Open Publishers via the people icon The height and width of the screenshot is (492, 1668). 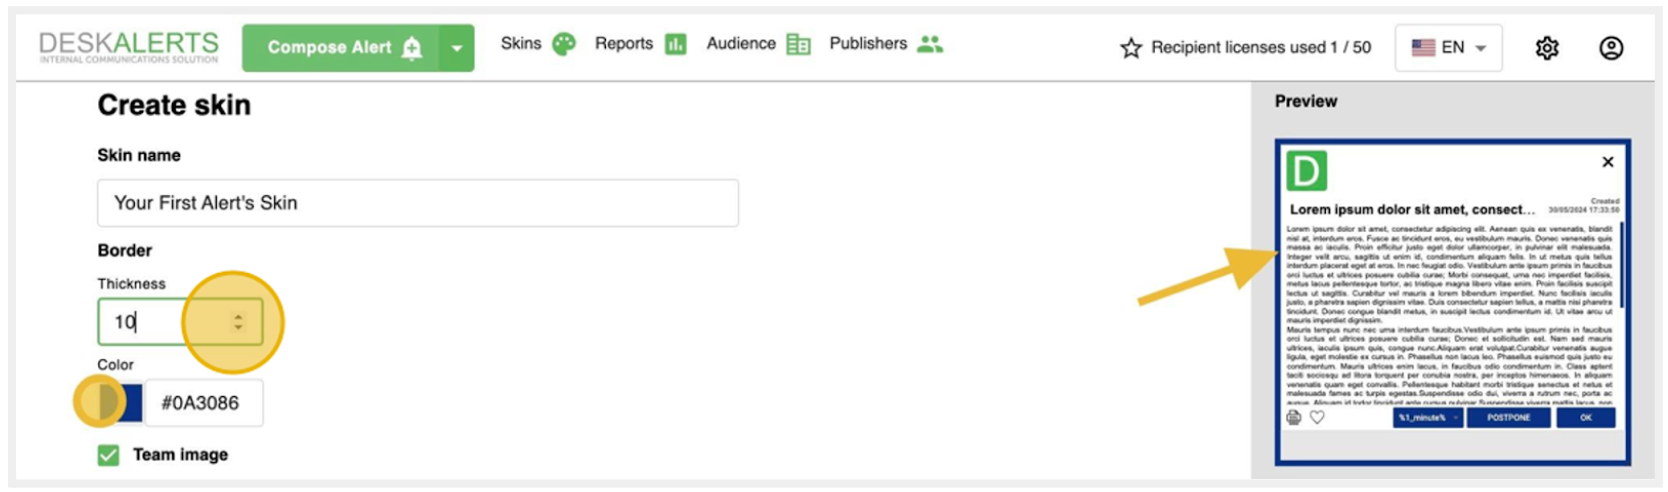pos(930,44)
